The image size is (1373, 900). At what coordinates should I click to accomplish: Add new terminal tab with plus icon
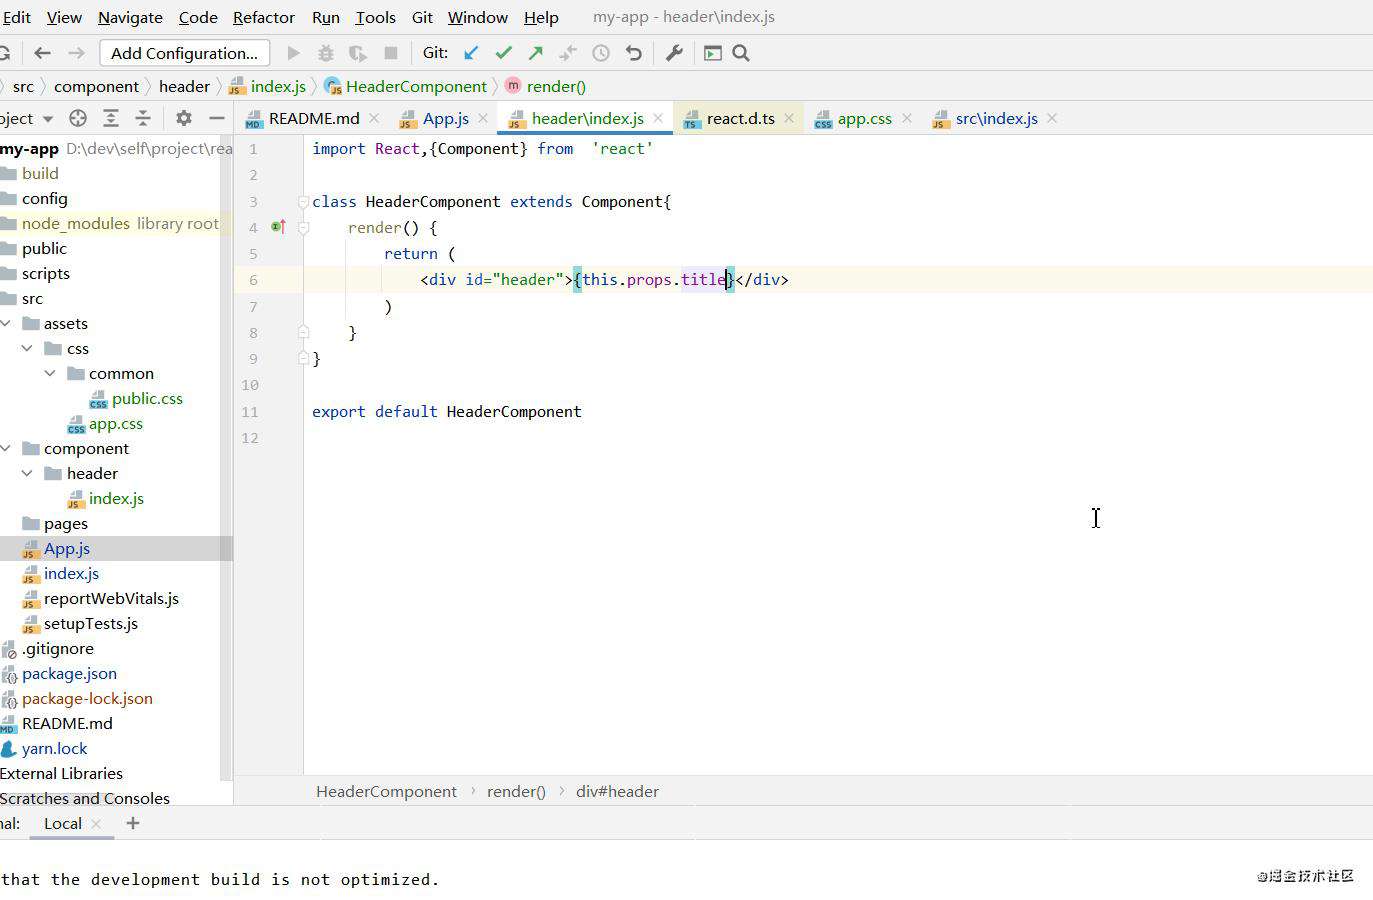point(132,823)
